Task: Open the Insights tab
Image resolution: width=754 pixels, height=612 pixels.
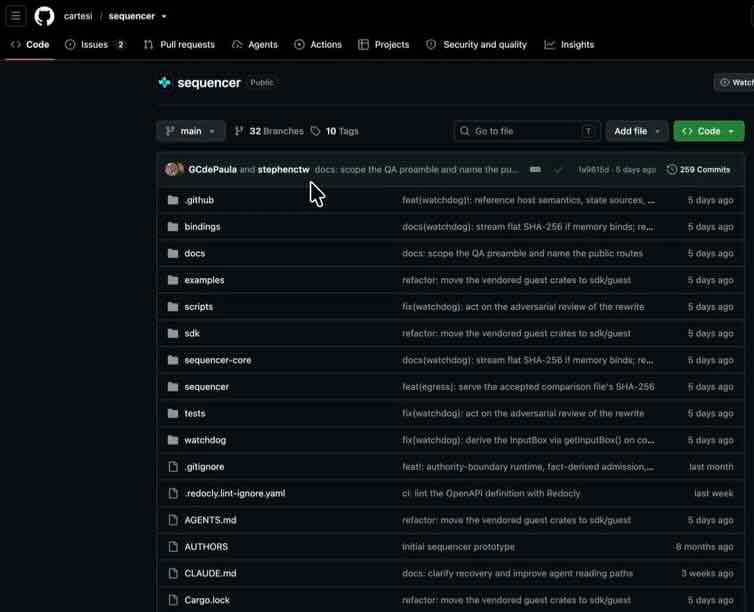Action: click(569, 45)
